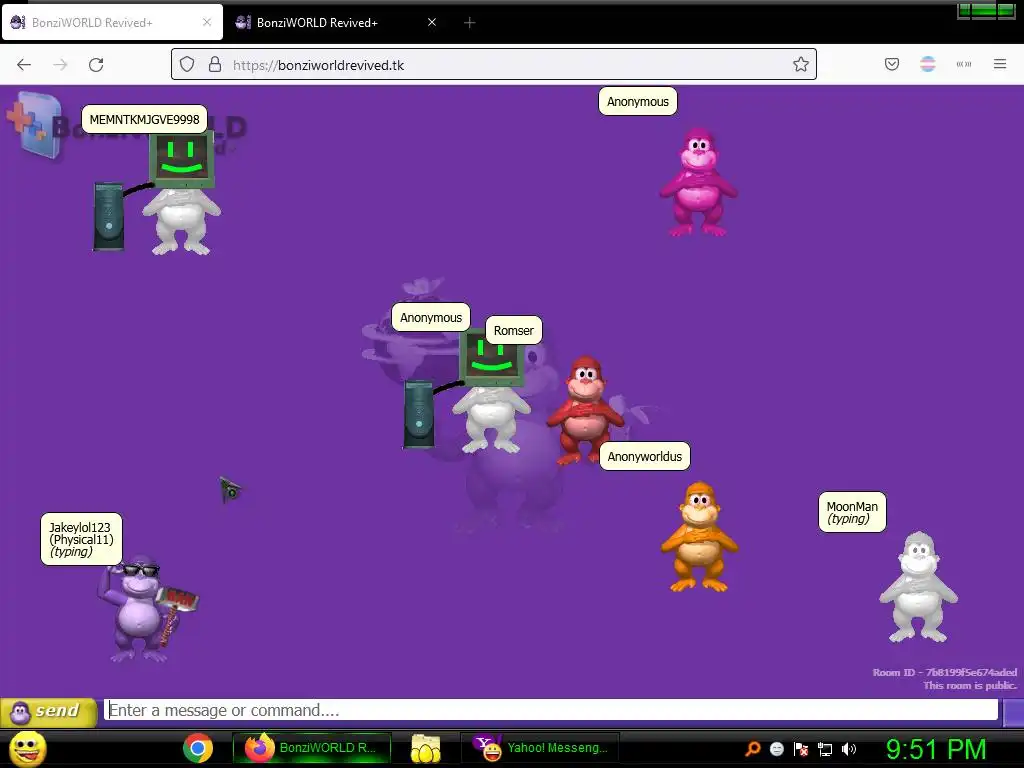Switch to the second BonziWORLD Revived+ tab

coord(336,23)
